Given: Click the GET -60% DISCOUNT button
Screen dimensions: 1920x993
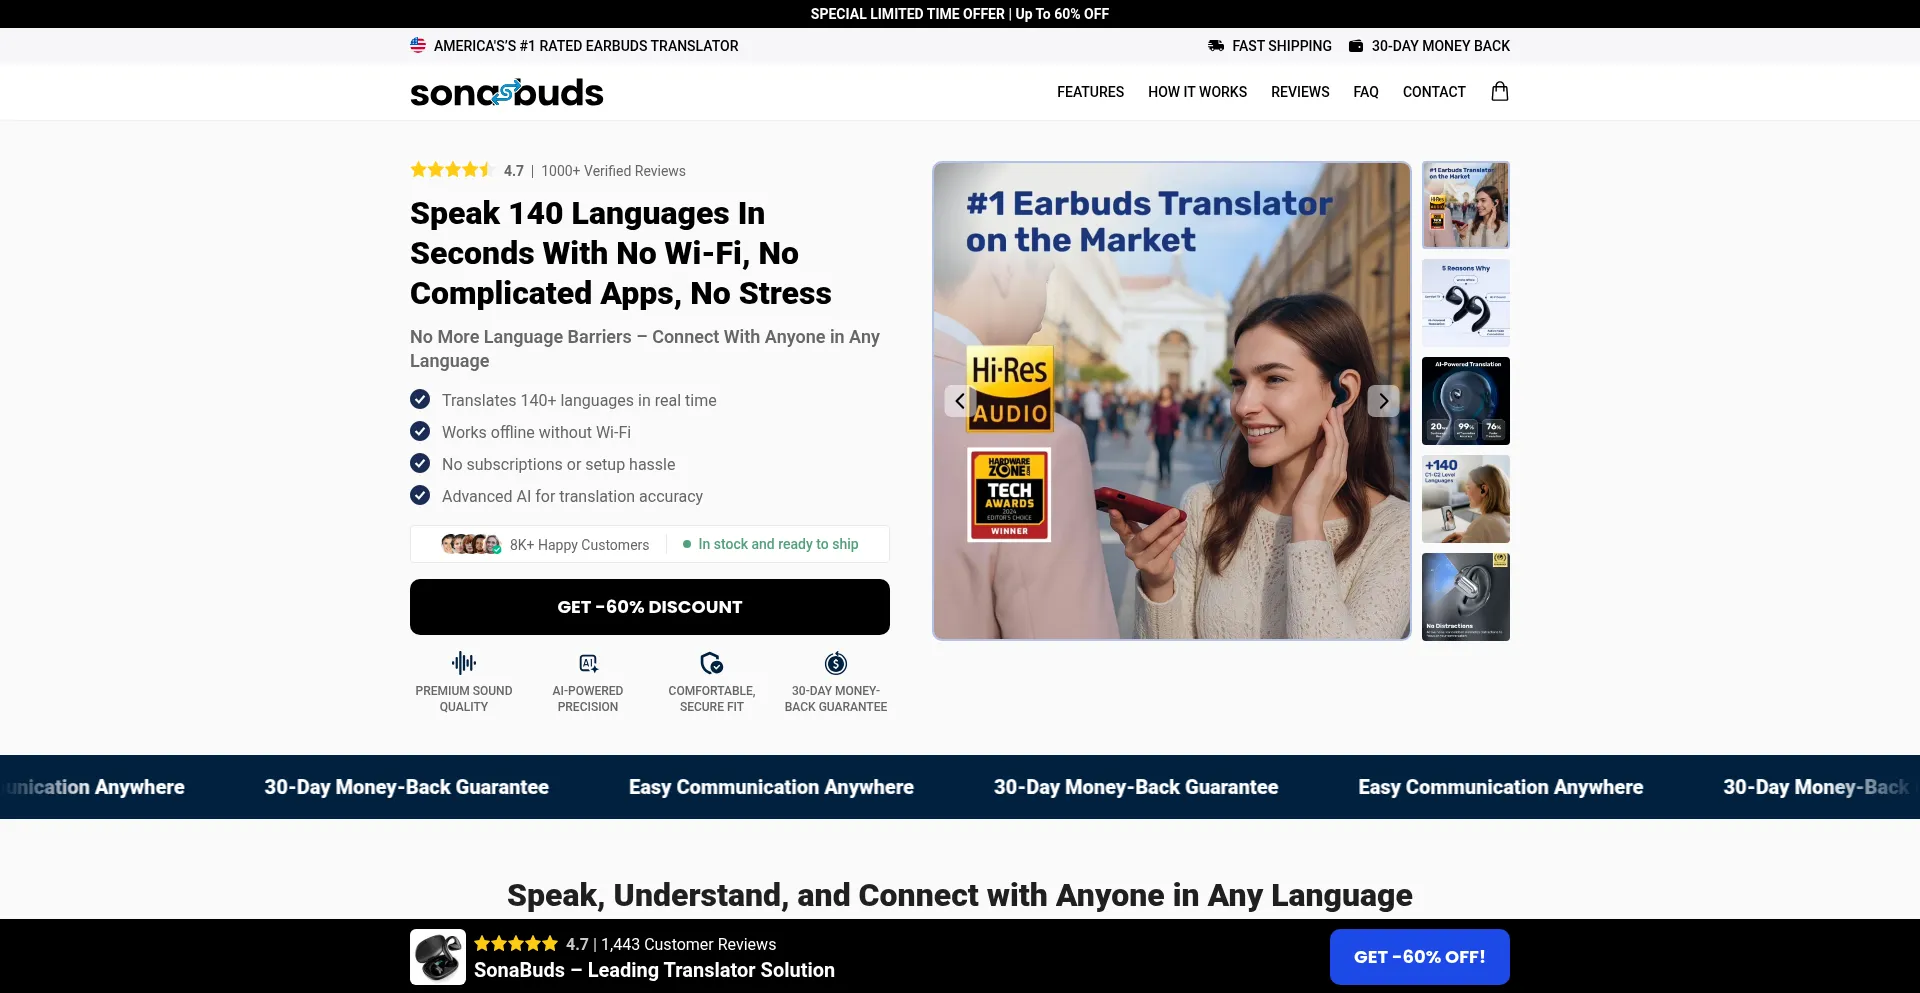Looking at the screenshot, I should (650, 607).
